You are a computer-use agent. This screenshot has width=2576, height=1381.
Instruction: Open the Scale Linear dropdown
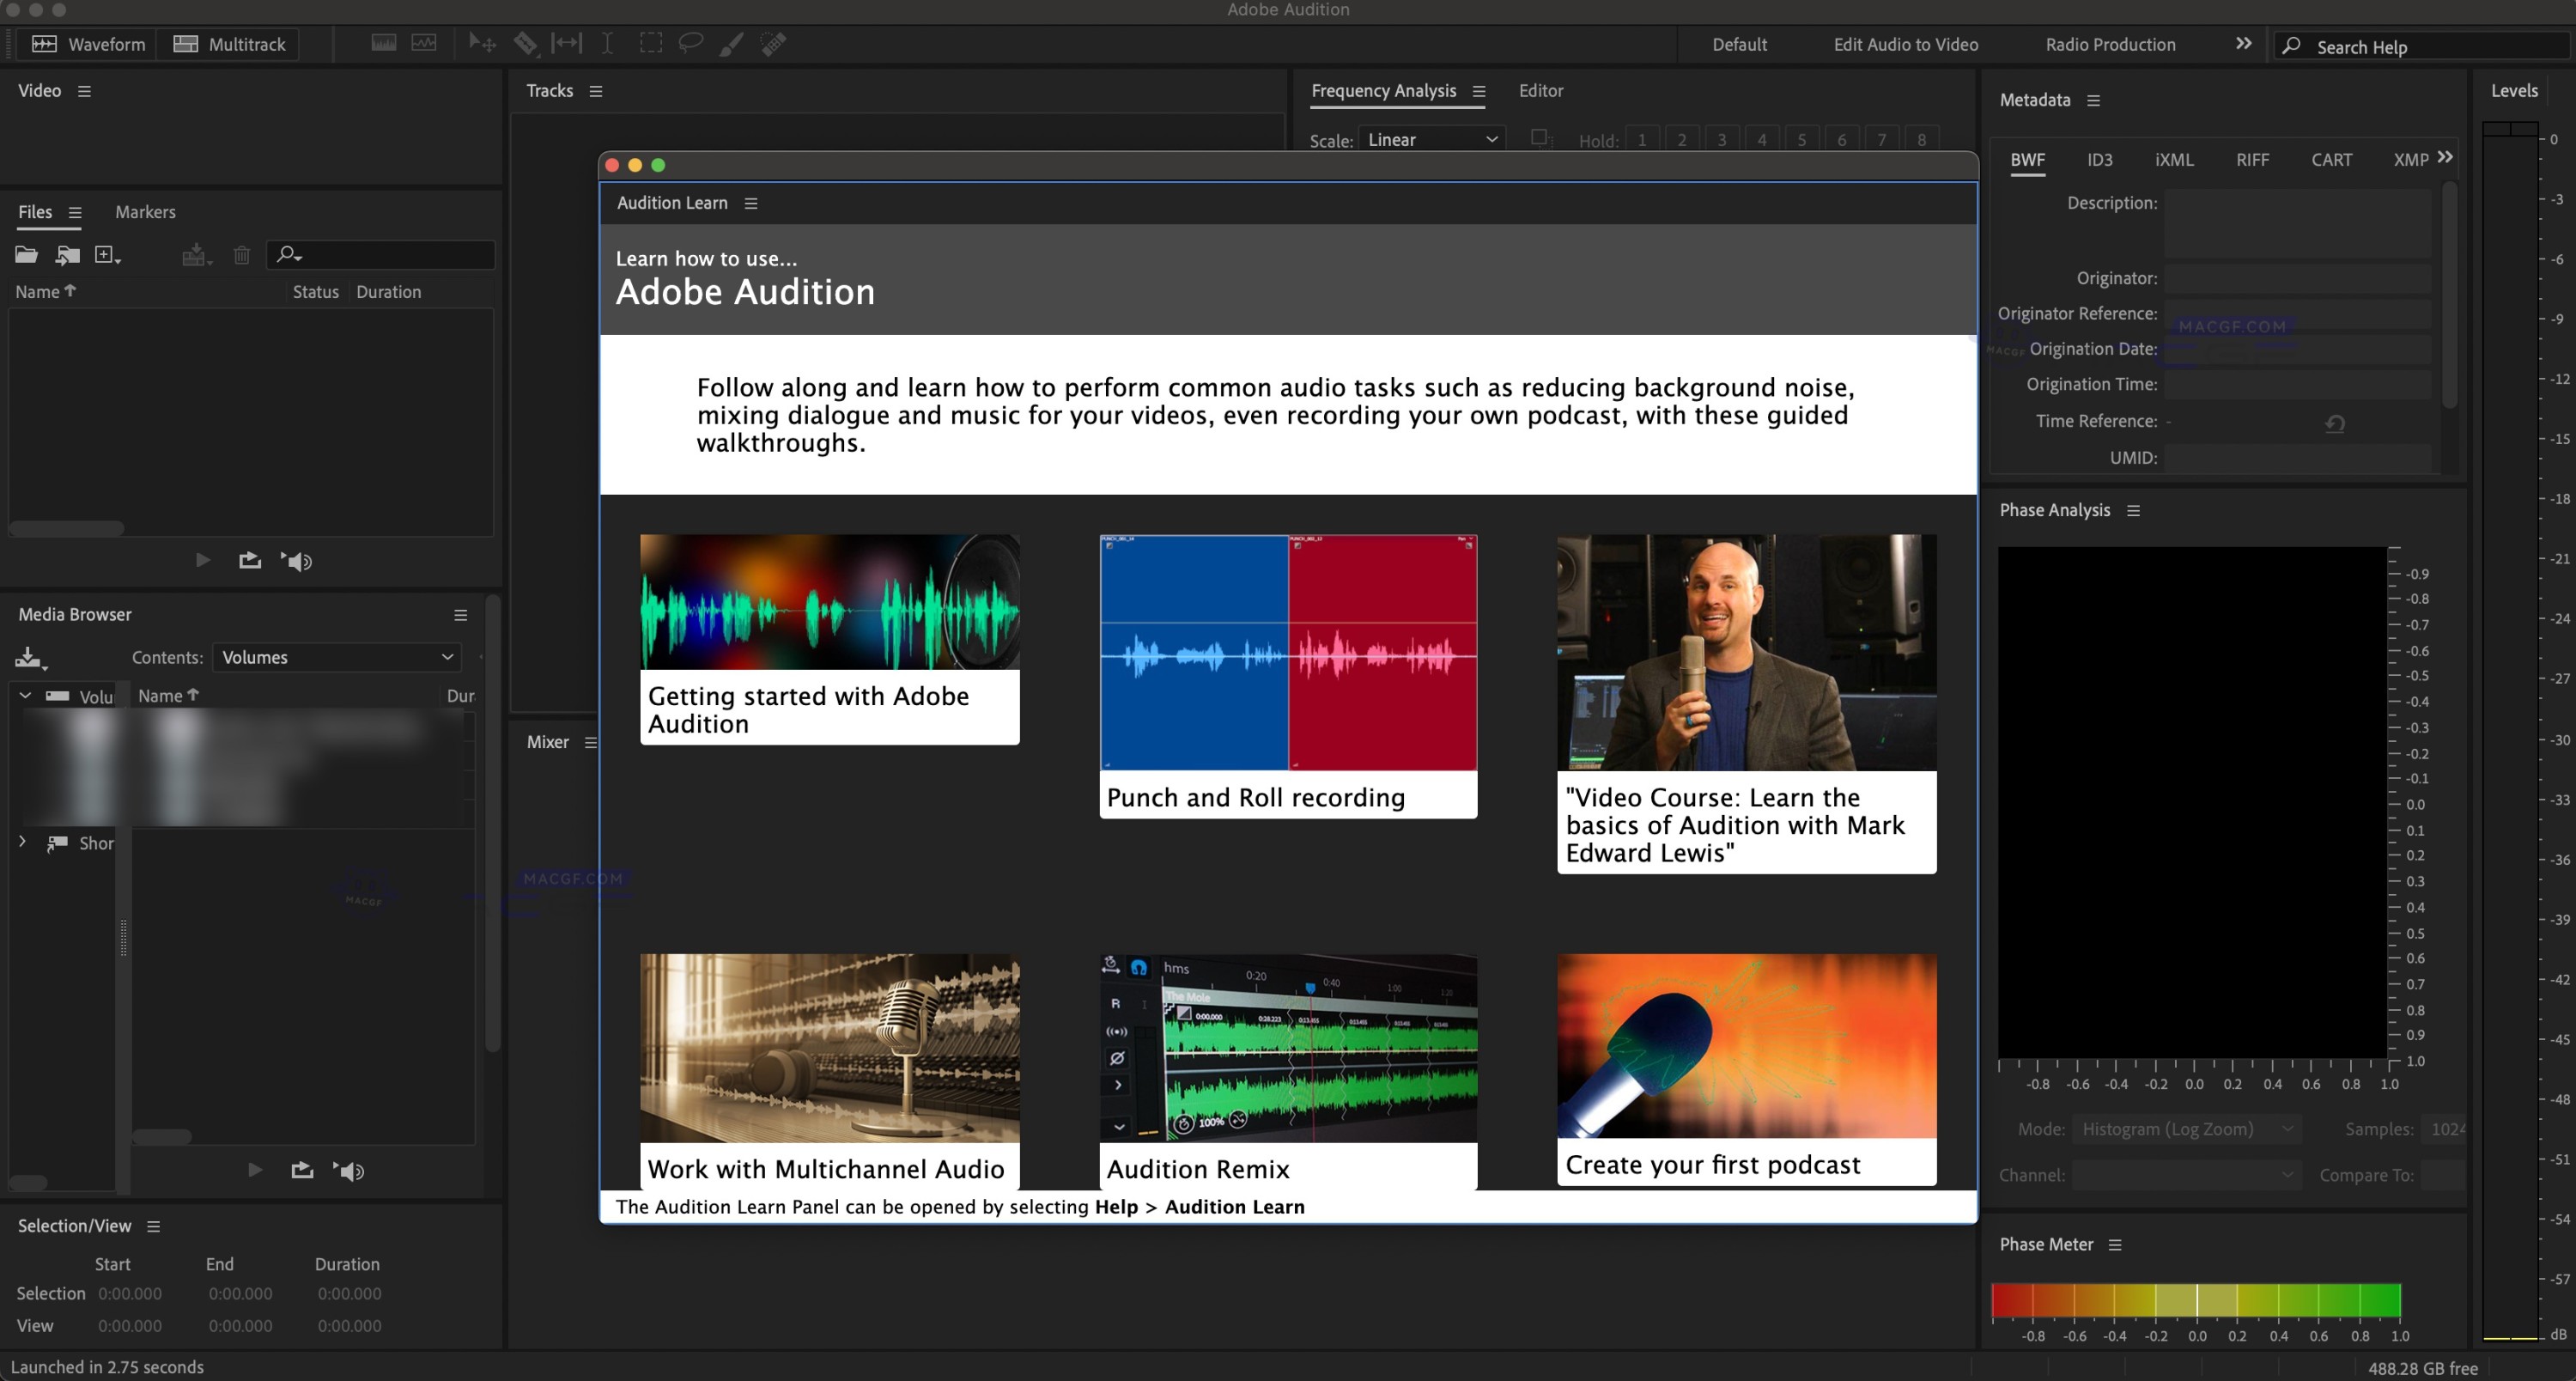(x=1432, y=140)
